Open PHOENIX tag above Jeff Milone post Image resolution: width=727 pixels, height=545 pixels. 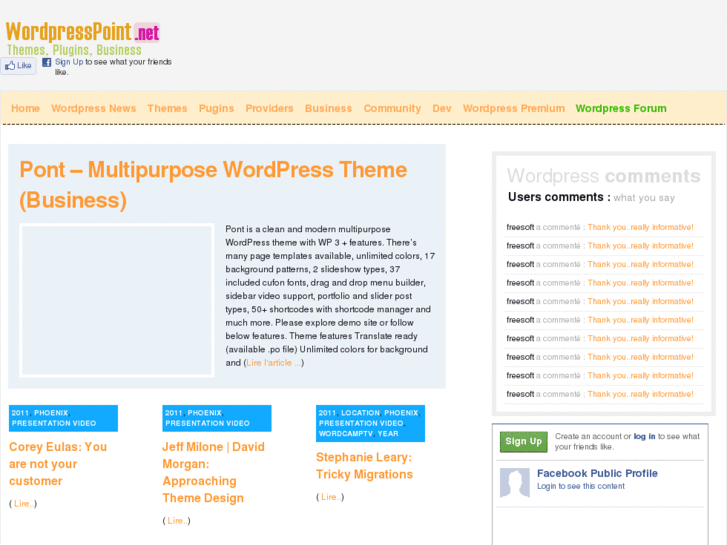coord(204,413)
